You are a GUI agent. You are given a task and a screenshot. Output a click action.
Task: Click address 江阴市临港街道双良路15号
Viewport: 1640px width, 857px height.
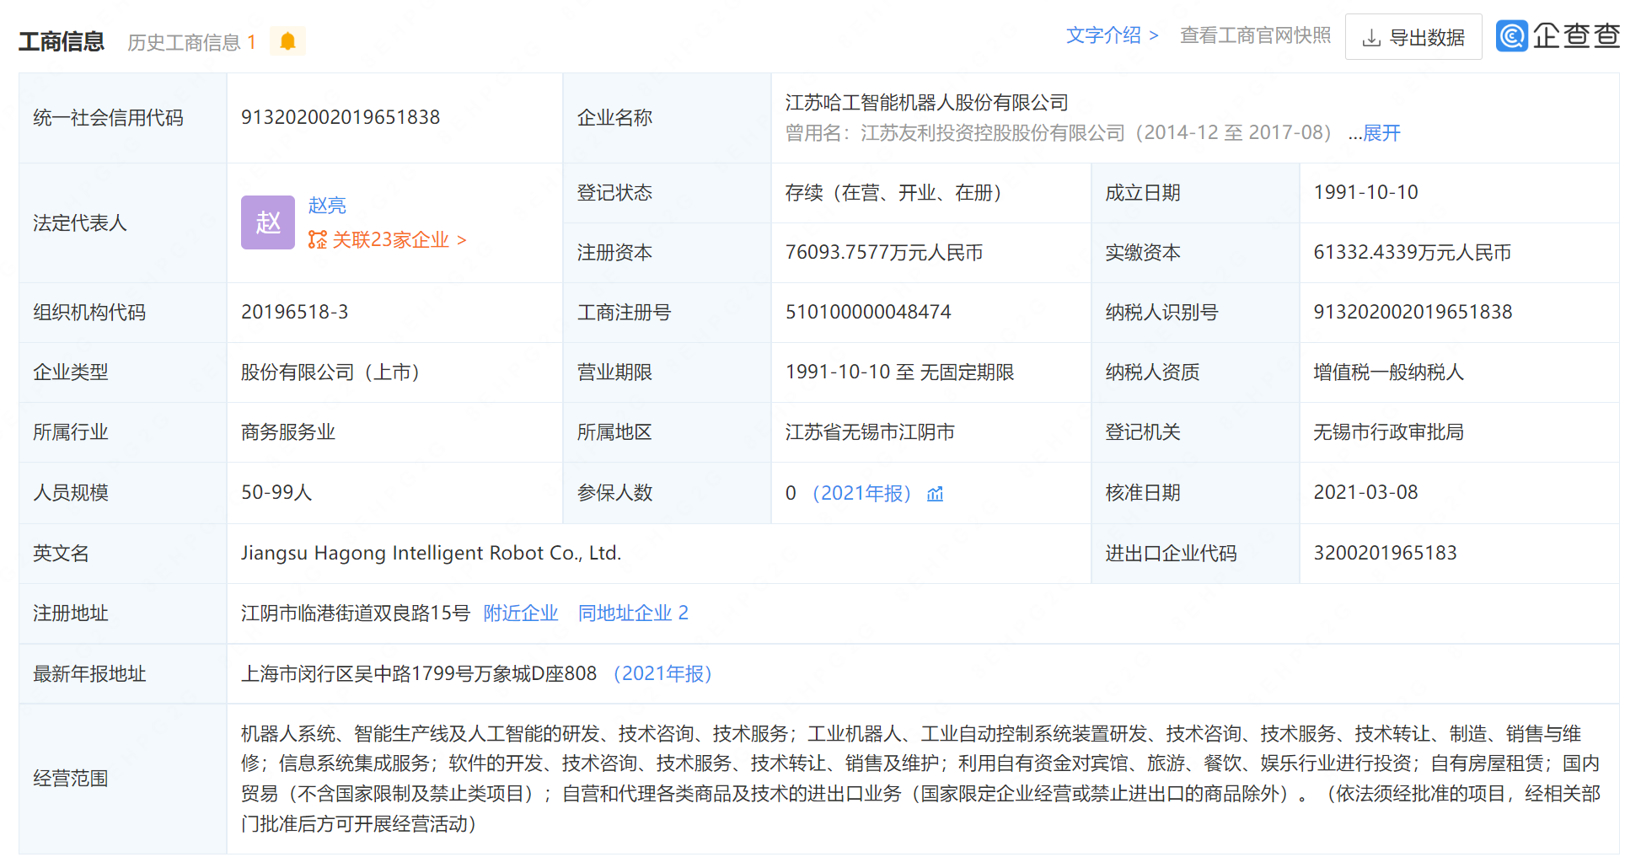click(356, 613)
